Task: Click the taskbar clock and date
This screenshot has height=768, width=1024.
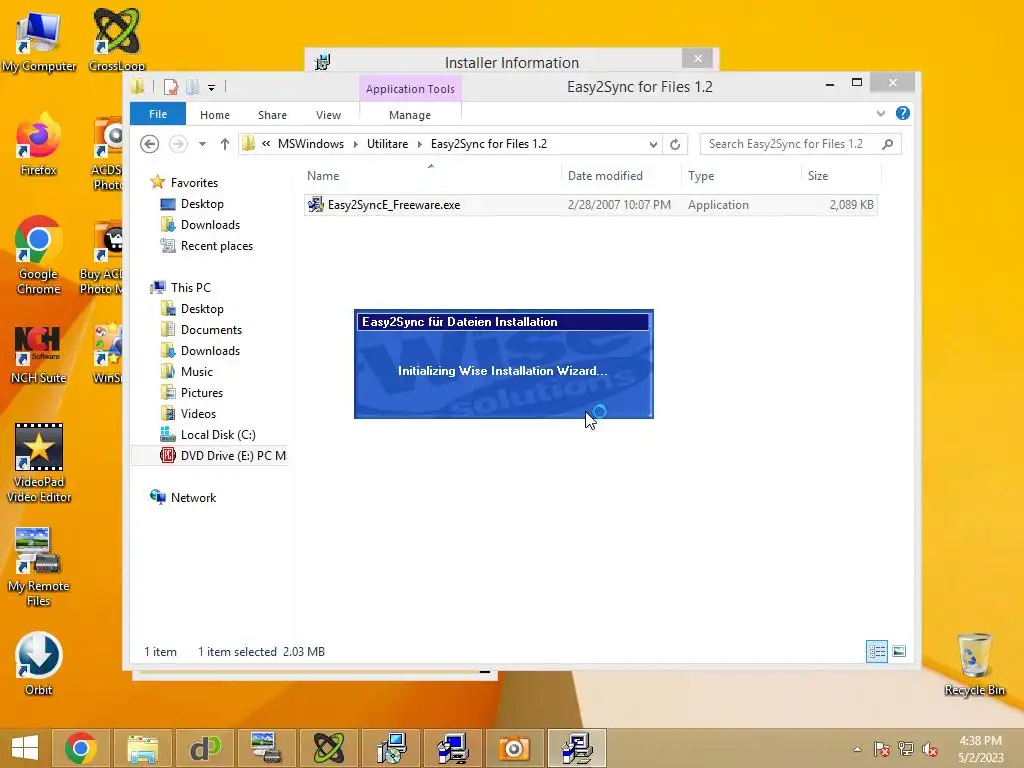Action: coord(980,749)
